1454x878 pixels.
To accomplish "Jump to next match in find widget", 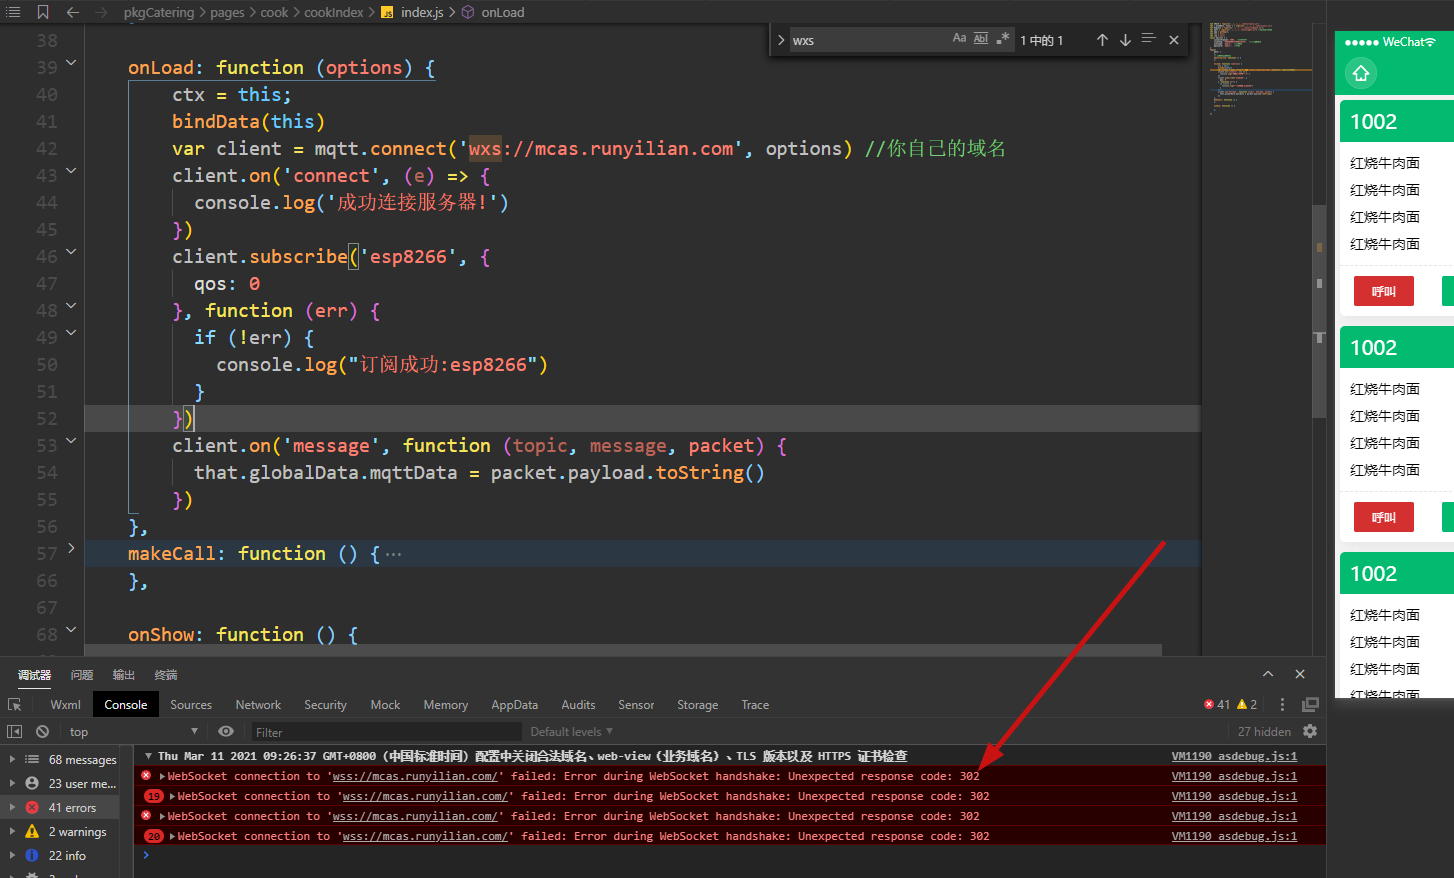I will point(1125,40).
